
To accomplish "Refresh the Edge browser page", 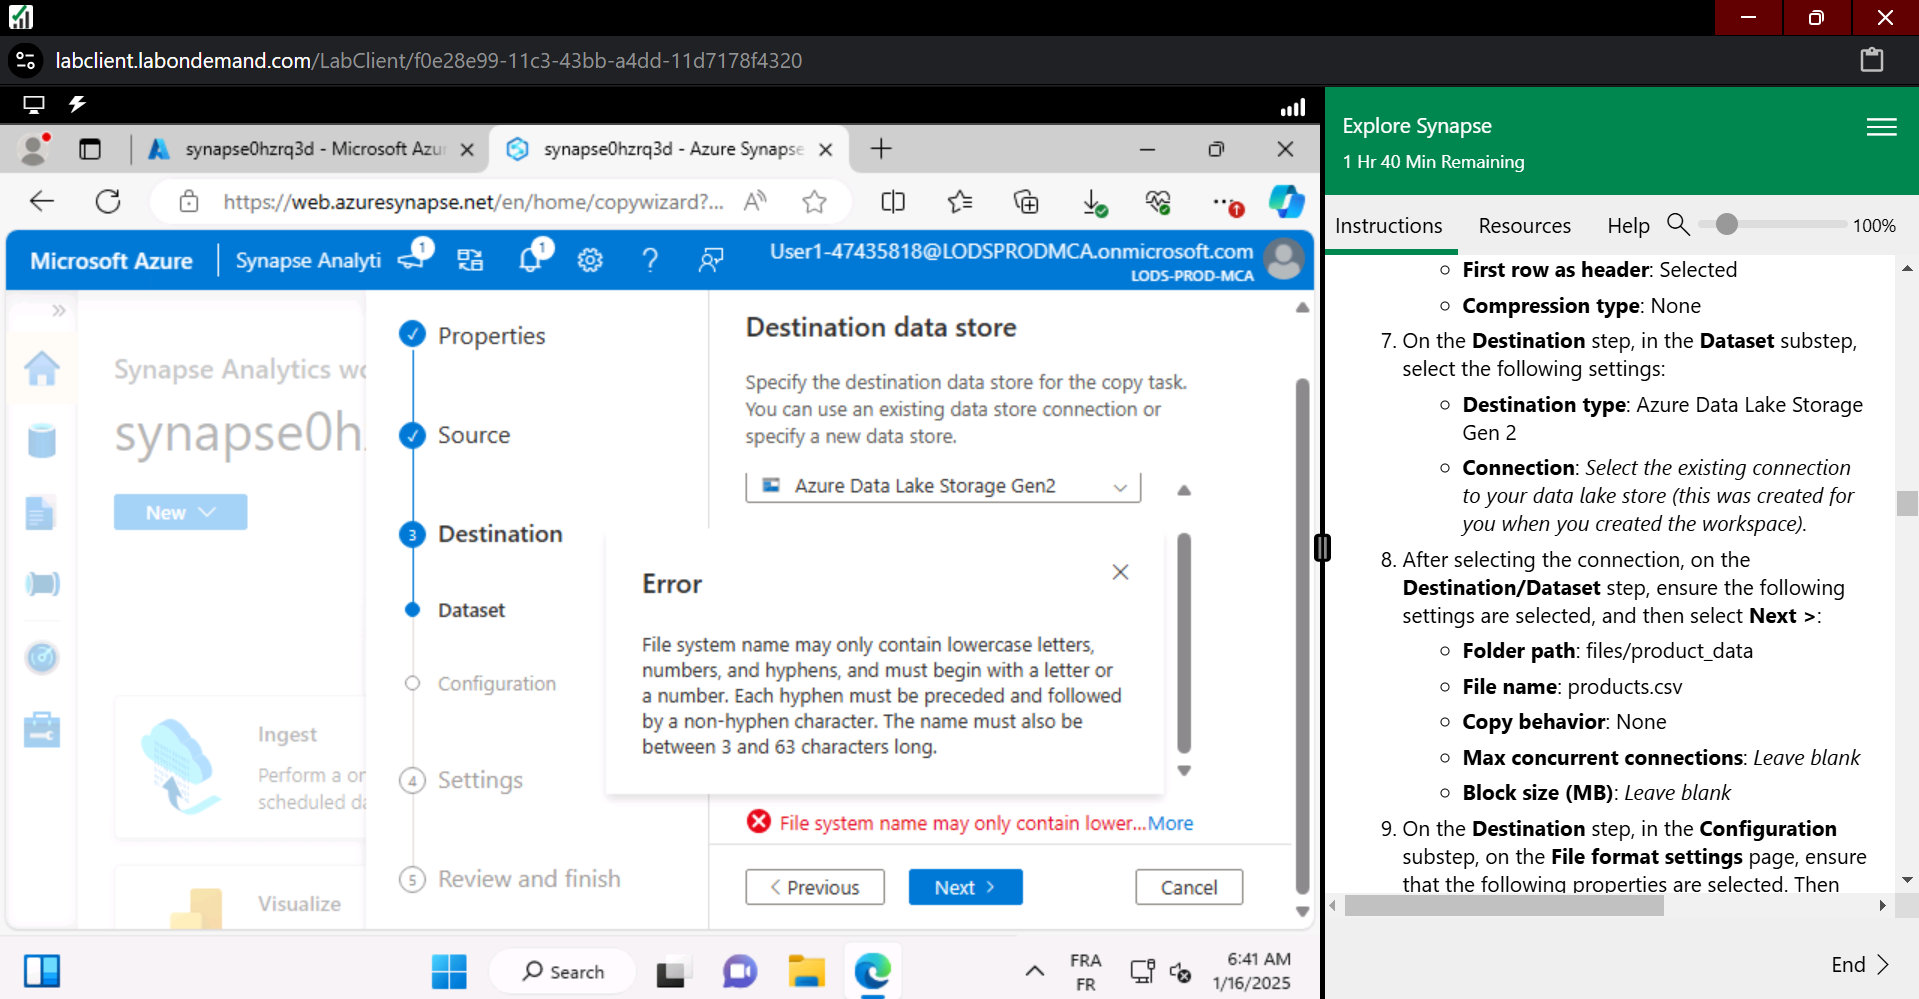I will tap(108, 201).
